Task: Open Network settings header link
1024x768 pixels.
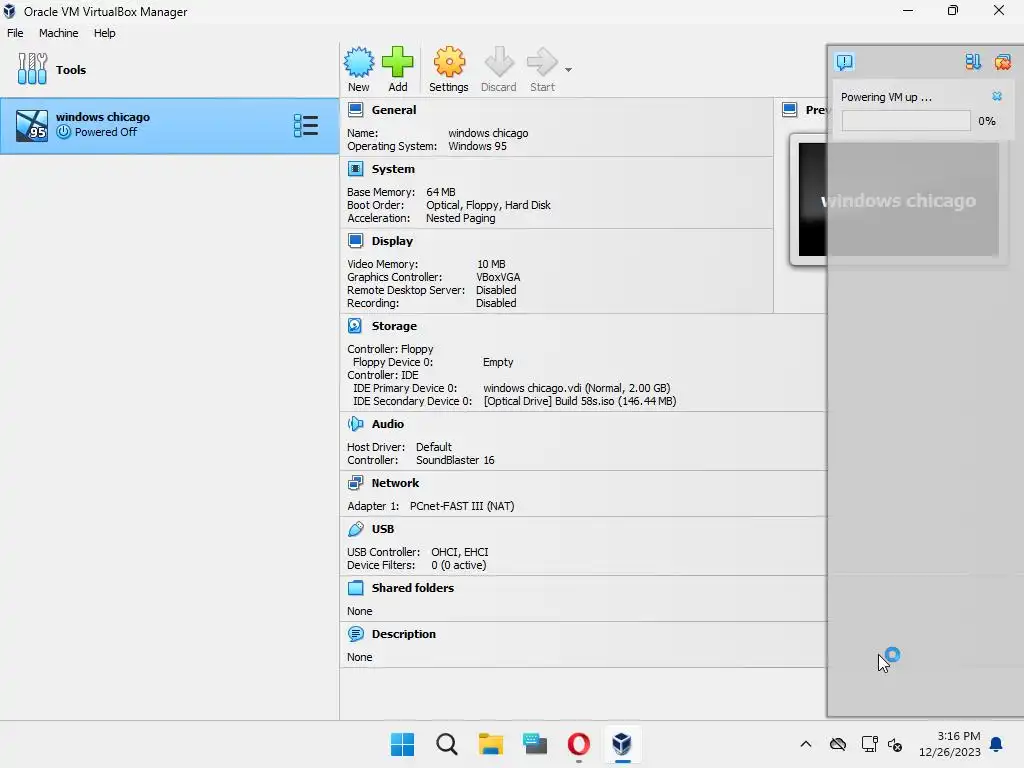Action: (395, 483)
